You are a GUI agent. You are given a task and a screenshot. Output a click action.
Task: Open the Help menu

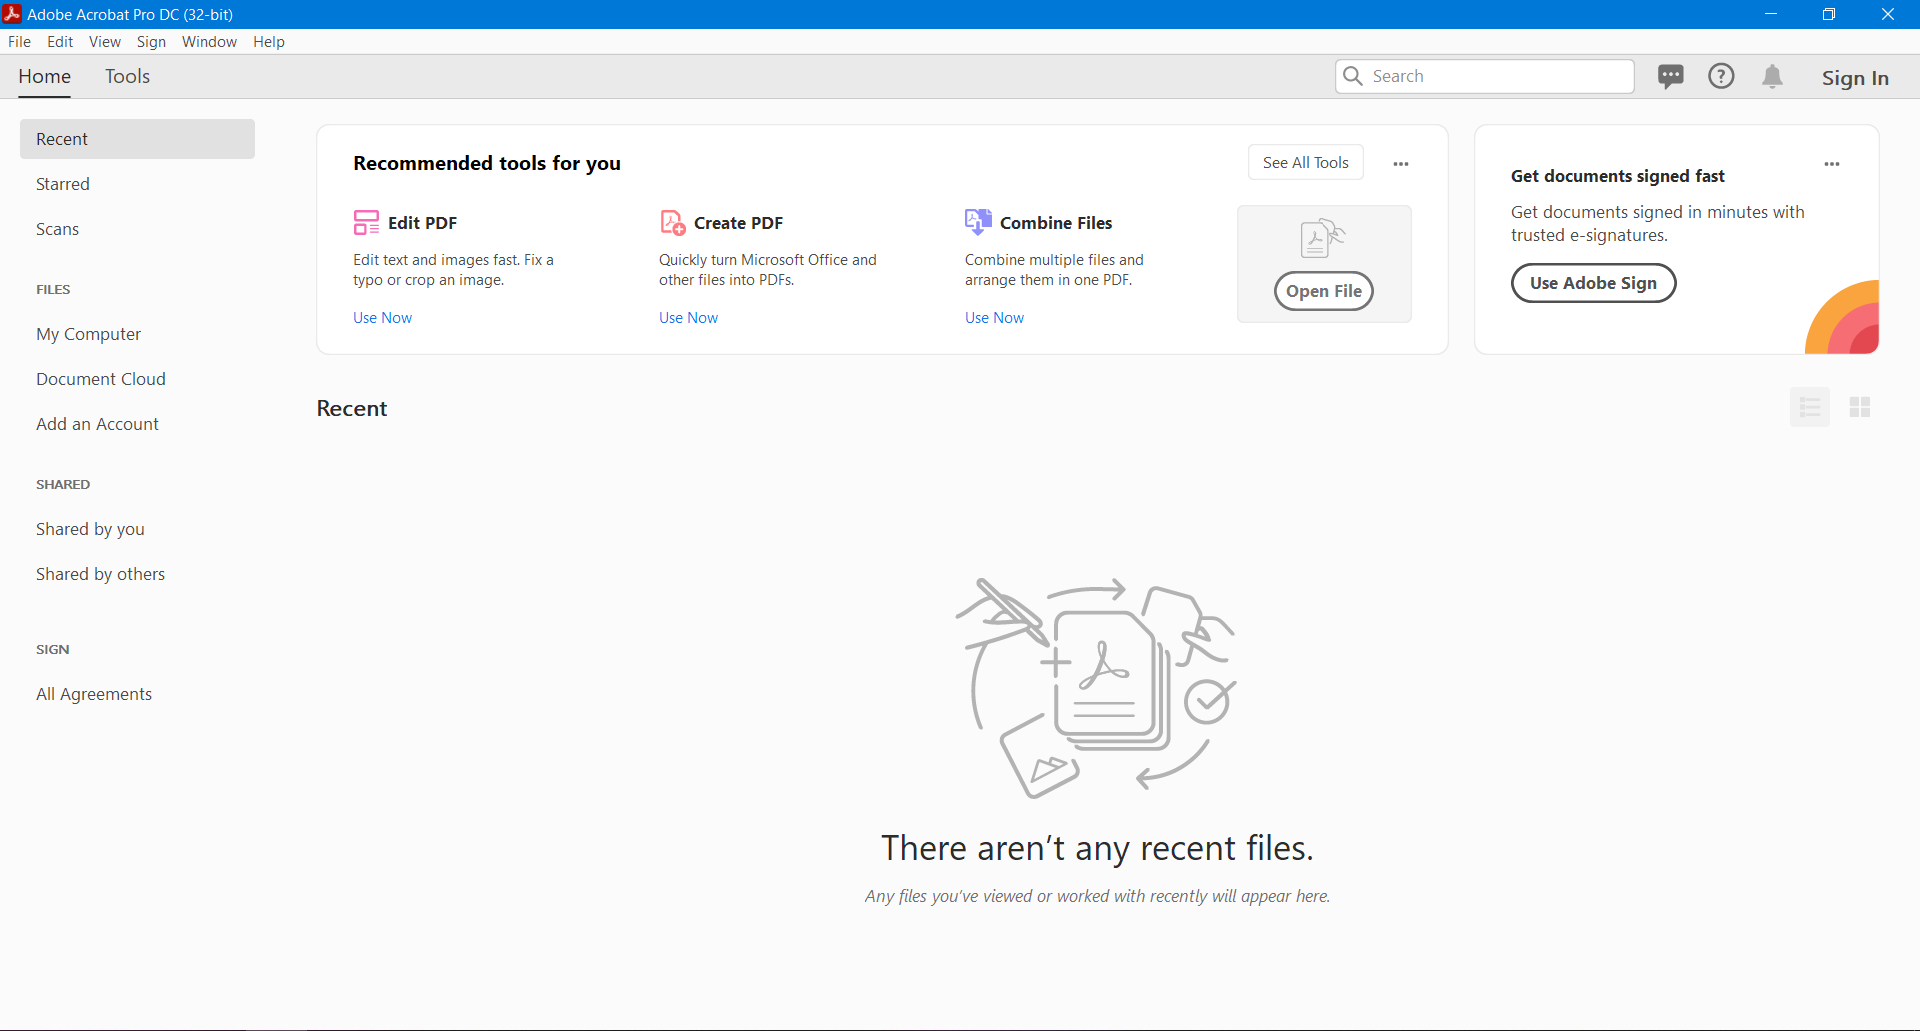pos(269,42)
